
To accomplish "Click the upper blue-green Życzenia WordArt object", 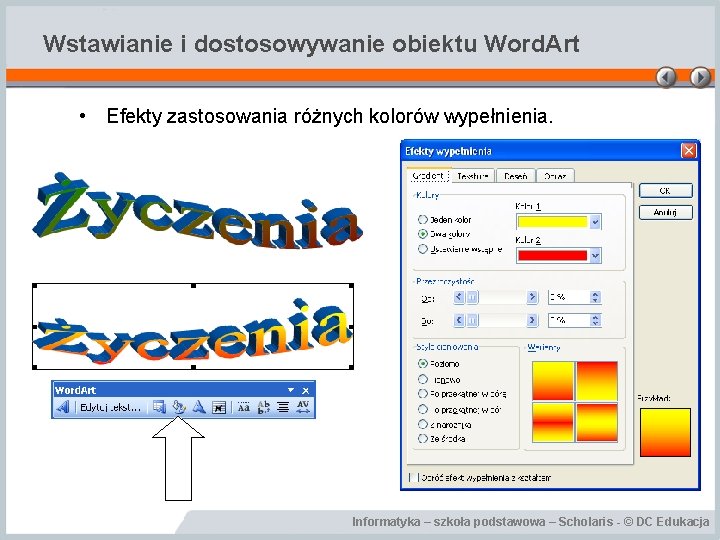I will pos(197,212).
